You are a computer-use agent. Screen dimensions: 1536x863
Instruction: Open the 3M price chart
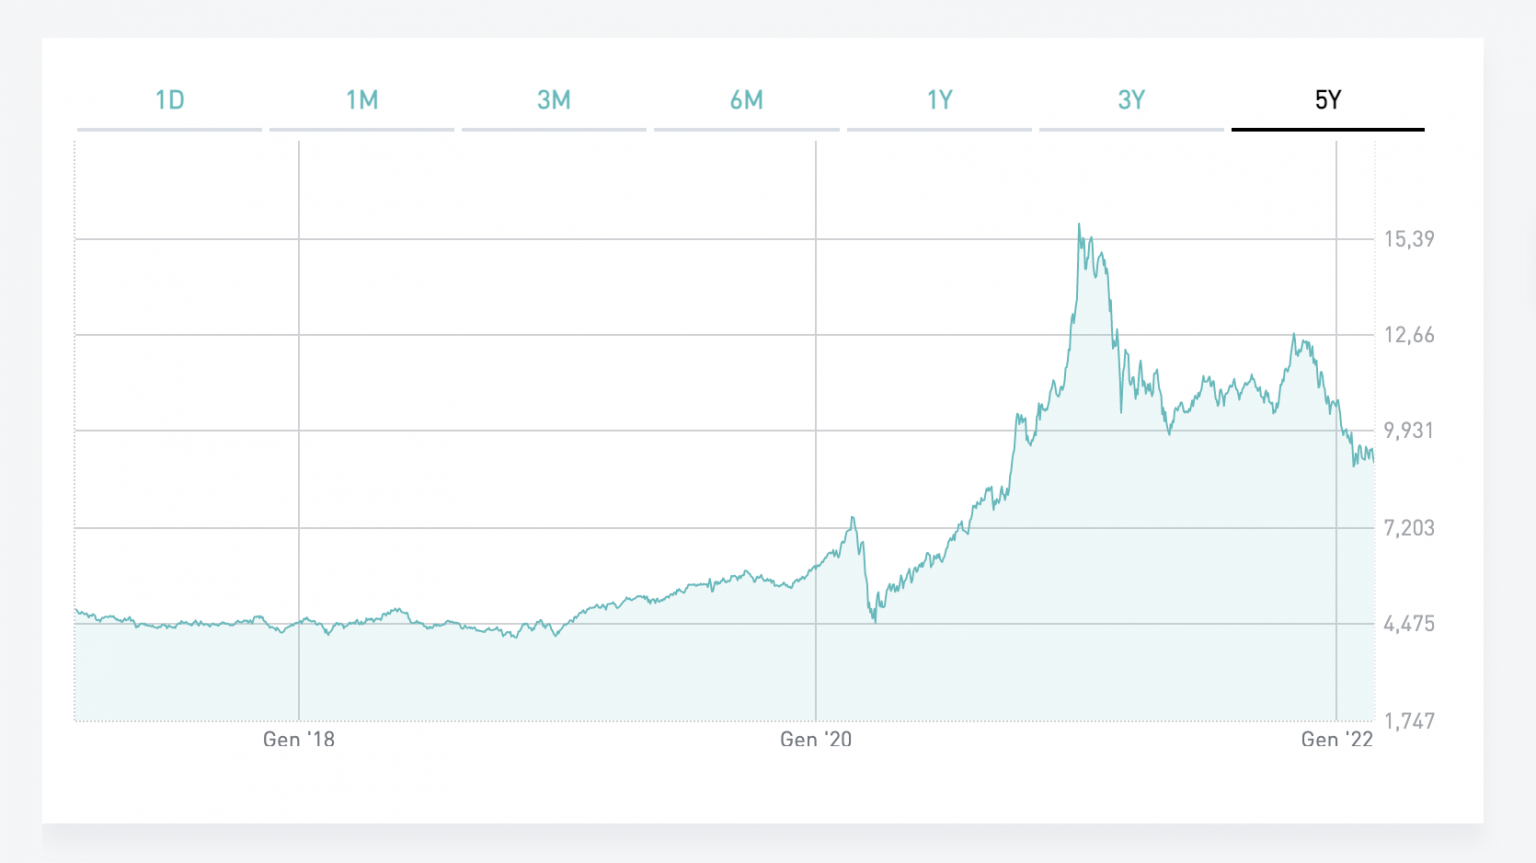[554, 100]
